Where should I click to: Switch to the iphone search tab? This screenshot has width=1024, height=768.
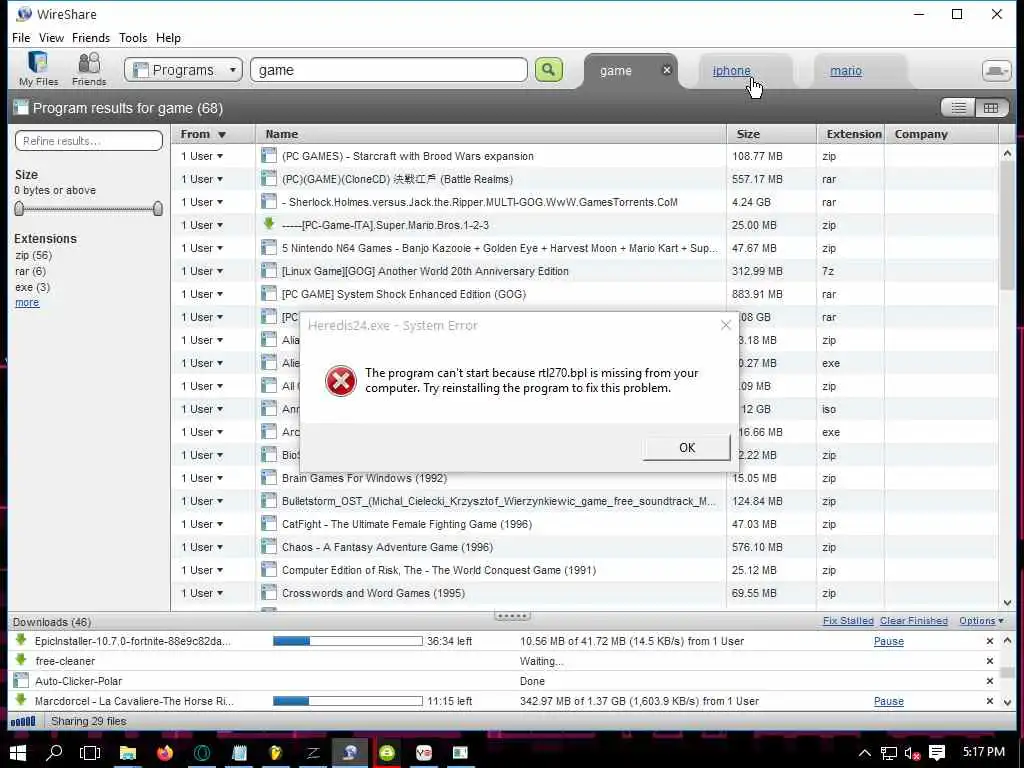pyautogui.click(x=731, y=71)
